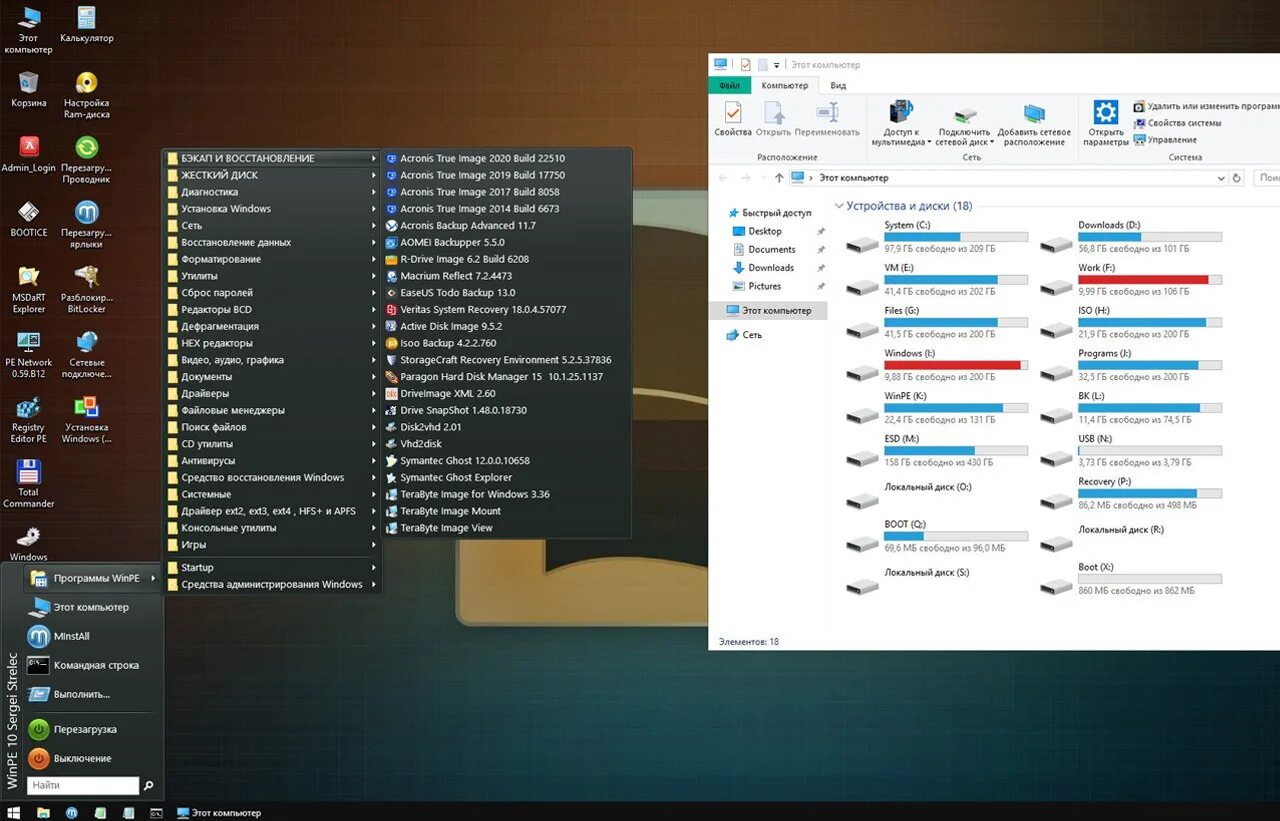Select Сеть in navigation pane
The image size is (1280, 821).
pos(744,335)
